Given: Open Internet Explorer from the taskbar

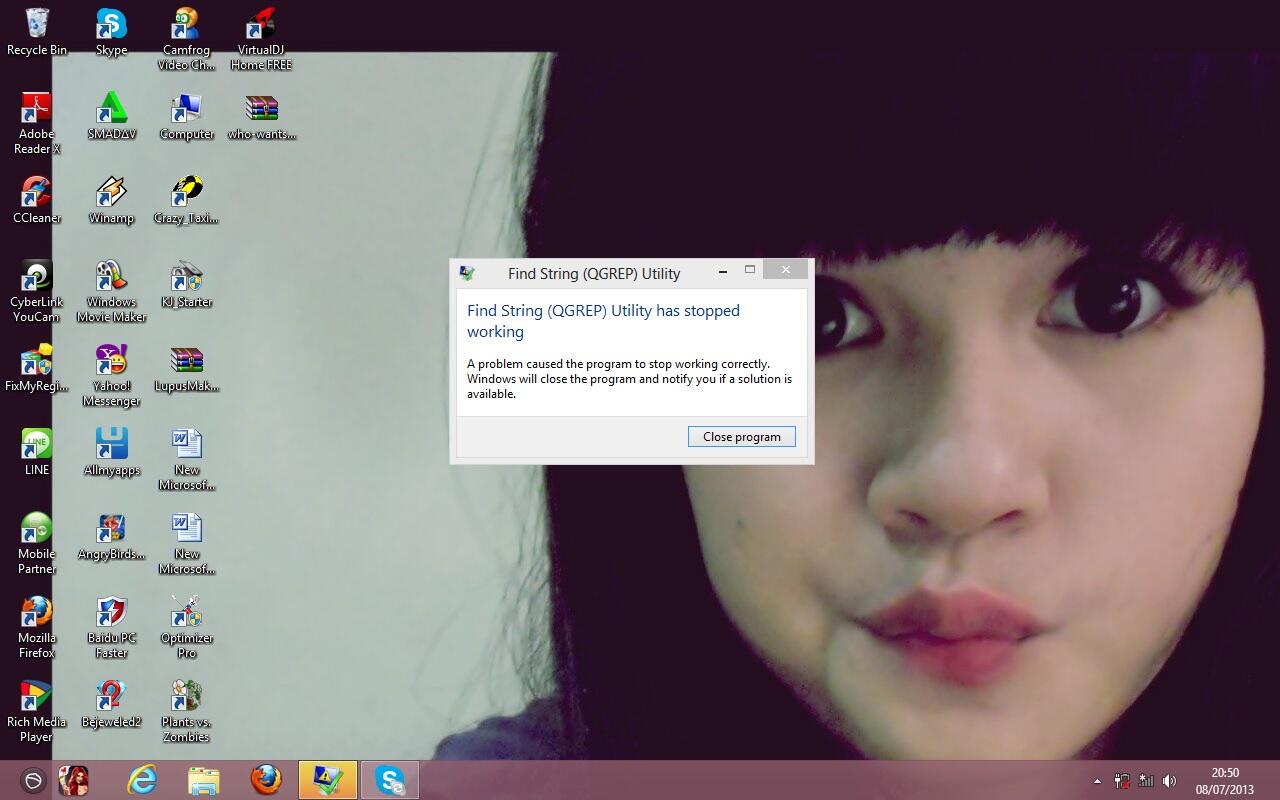Looking at the screenshot, I should click(x=142, y=780).
